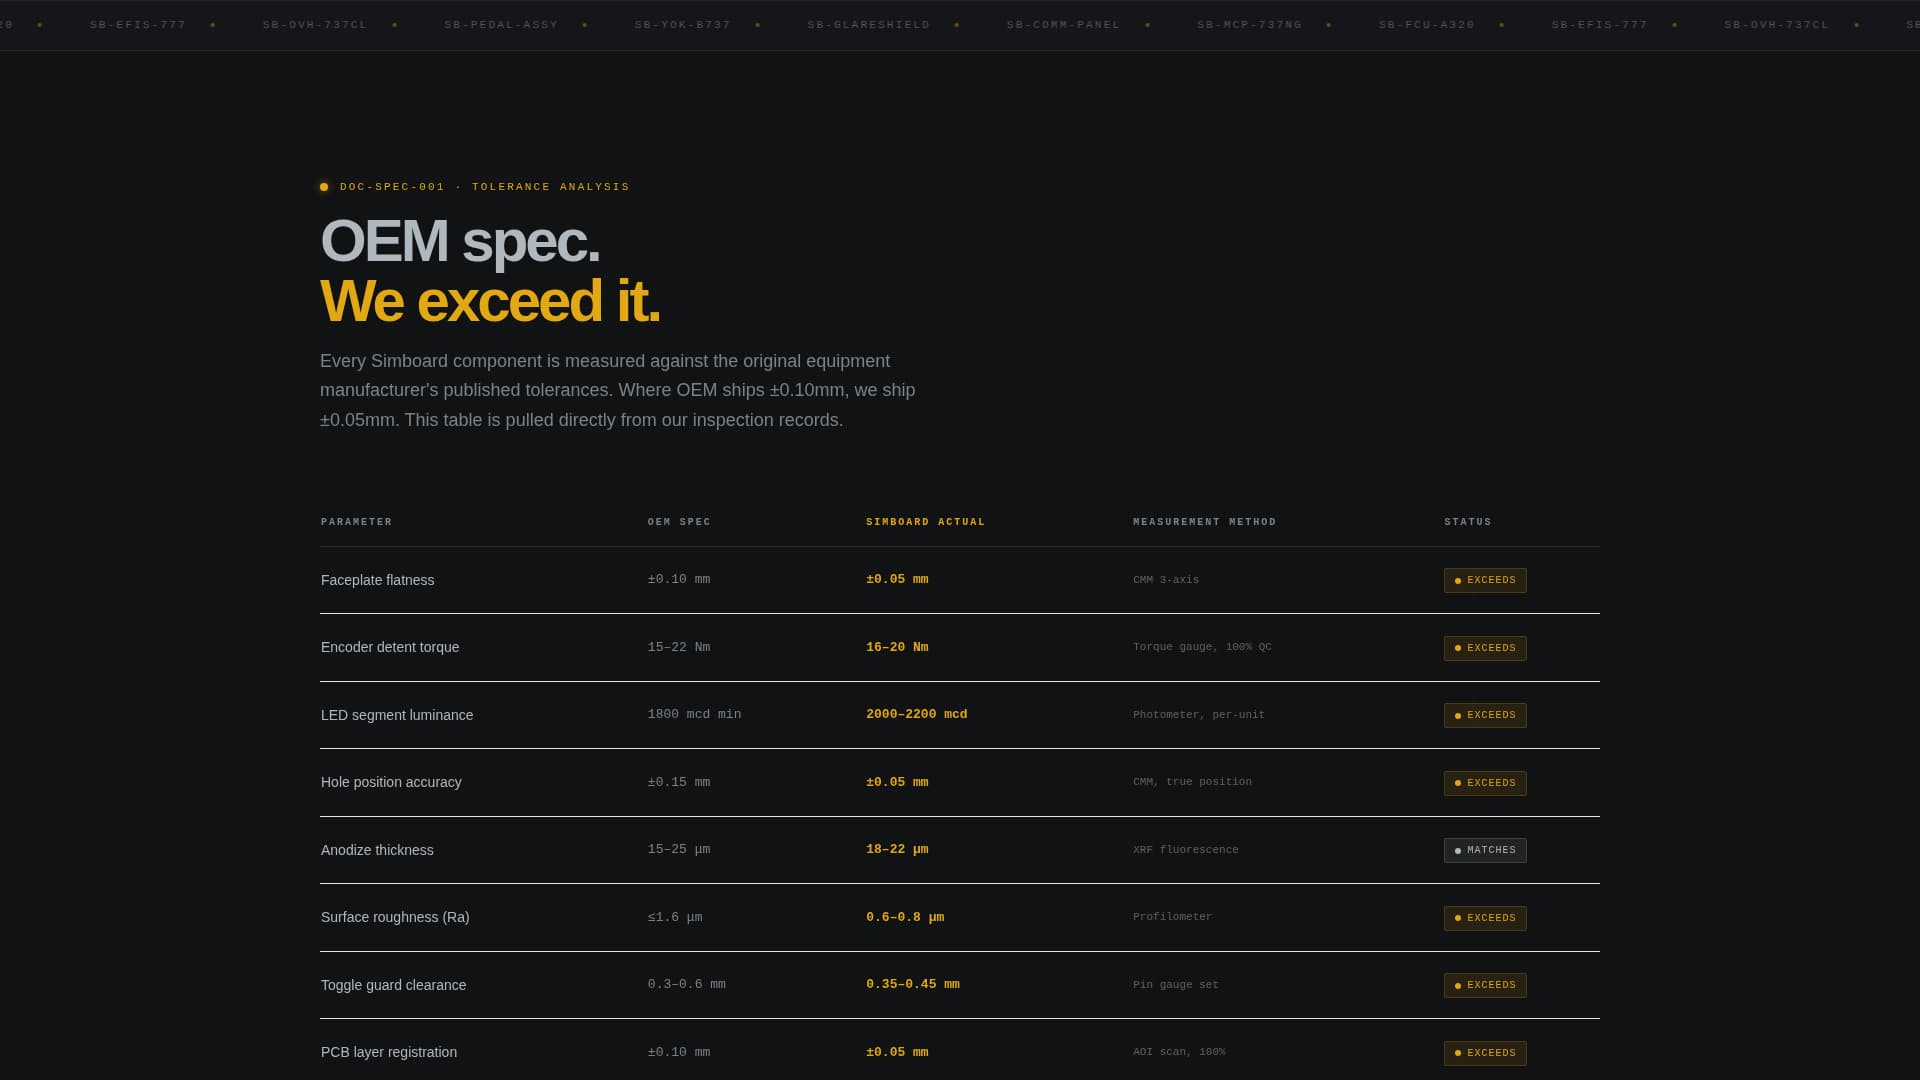Sort by the SIMBOARD ACTUAL column header
The height and width of the screenshot is (1080, 1920).
click(925, 521)
